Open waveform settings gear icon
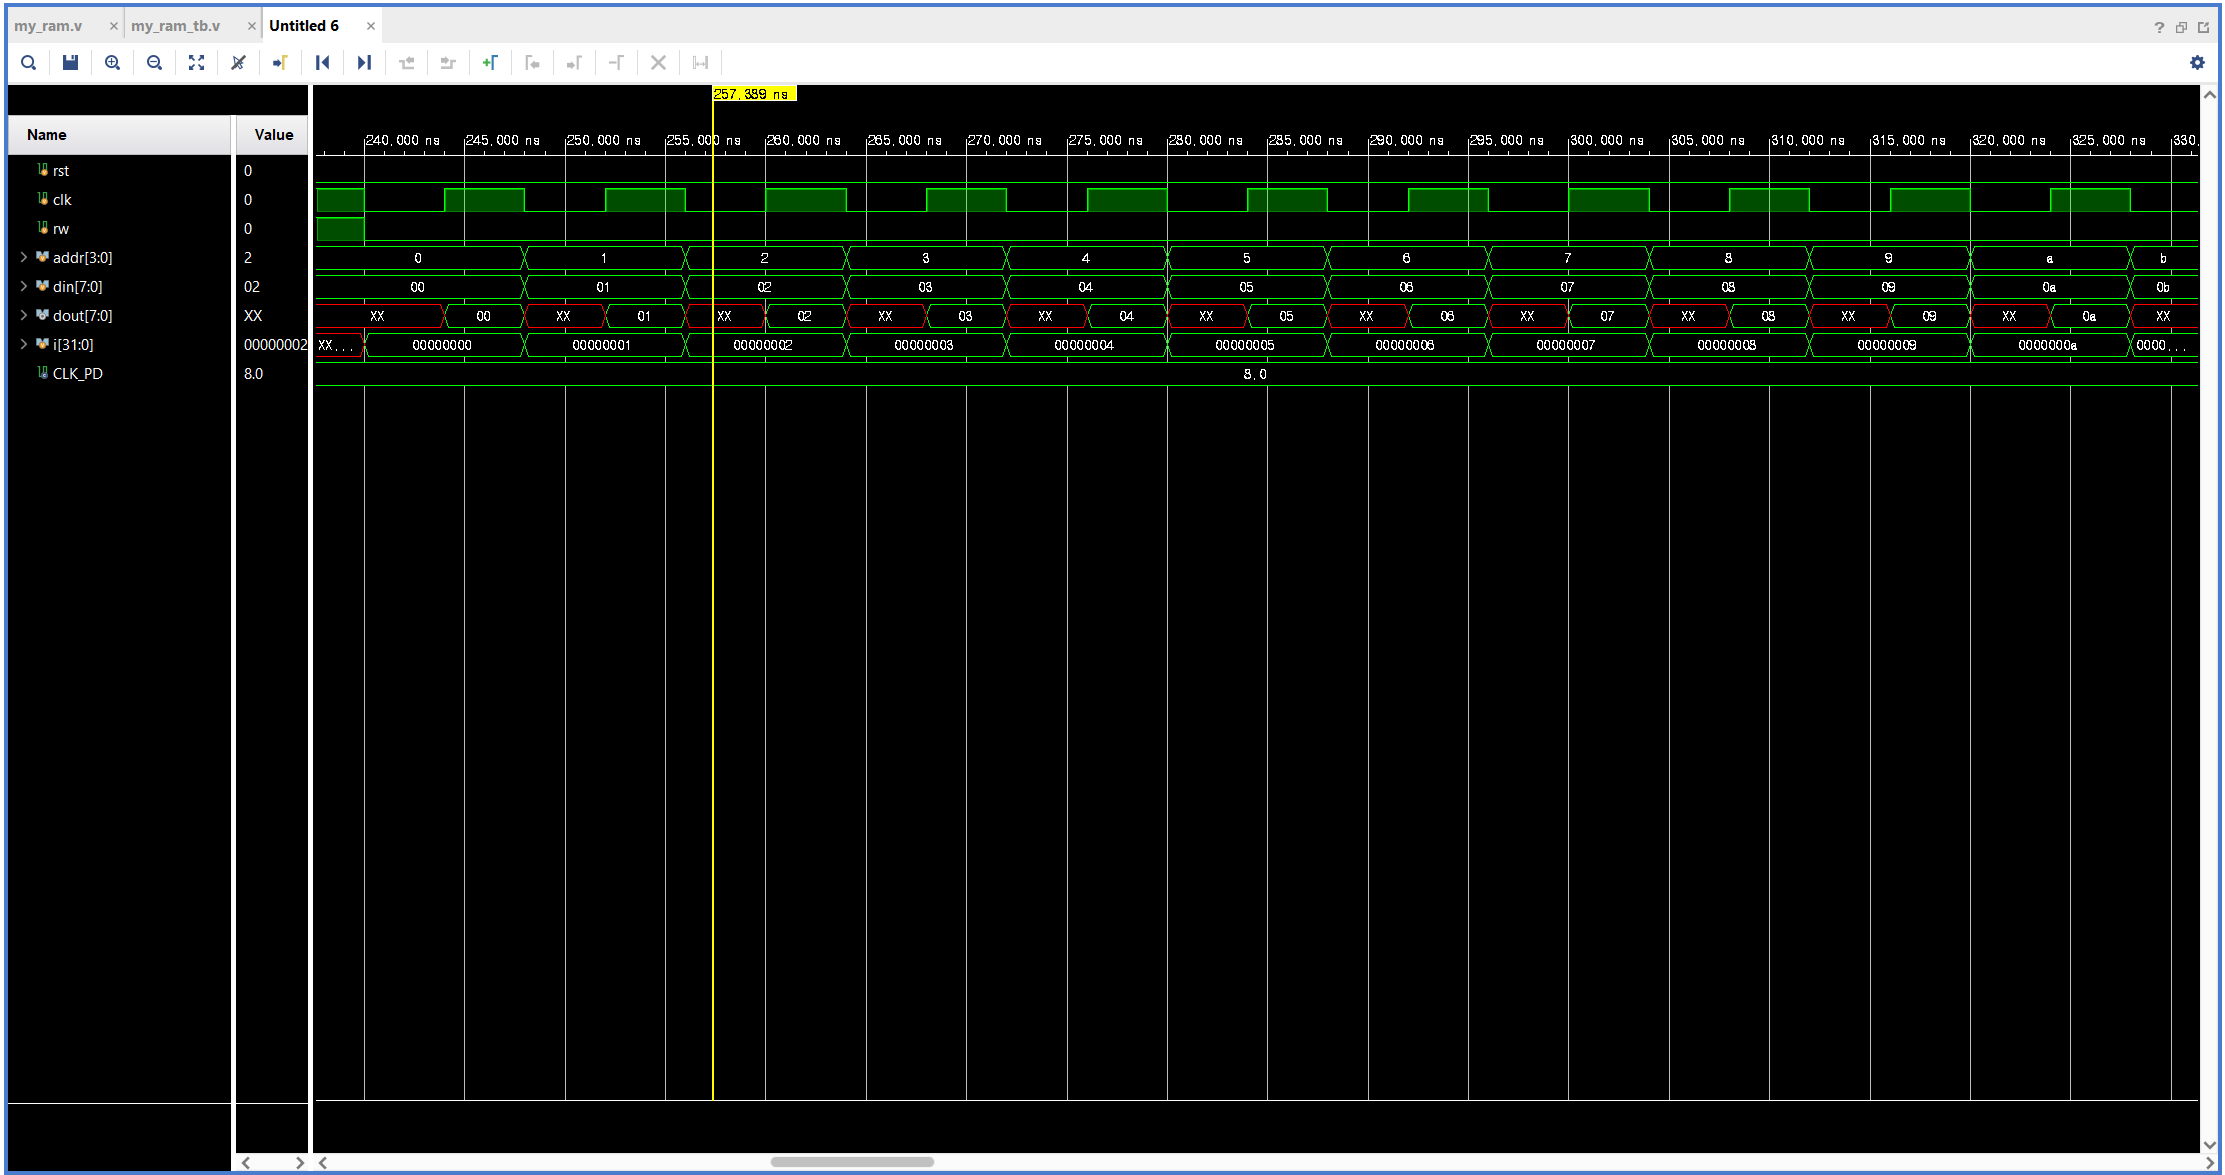Image resolution: width=2225 pixels, height=1175 pixels. (2196, 62)
